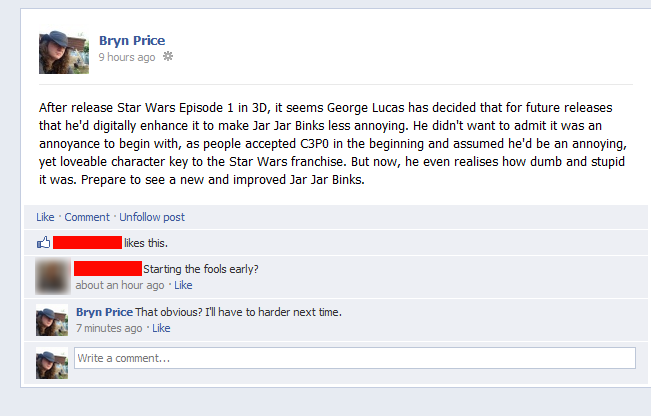651x416 pixels.
Task: Click the "7 minutes ago" timestamp
Action: coord(109,328)
